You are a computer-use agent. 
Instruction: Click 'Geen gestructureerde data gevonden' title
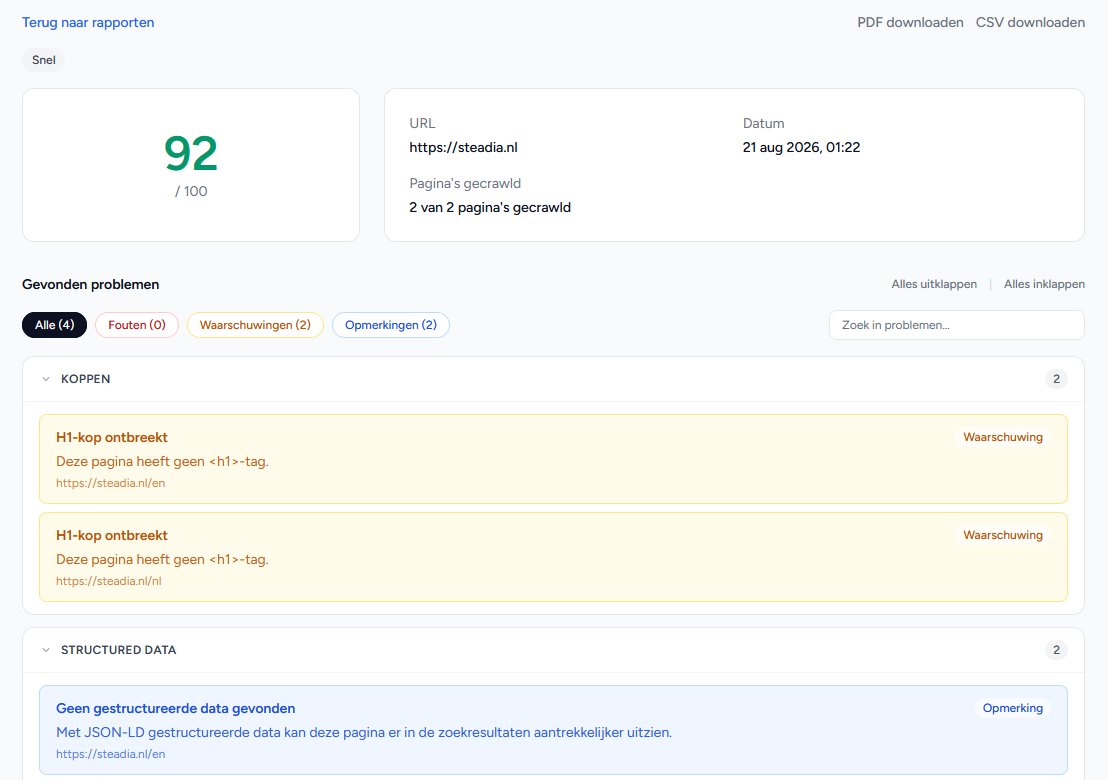pos(176,709)
